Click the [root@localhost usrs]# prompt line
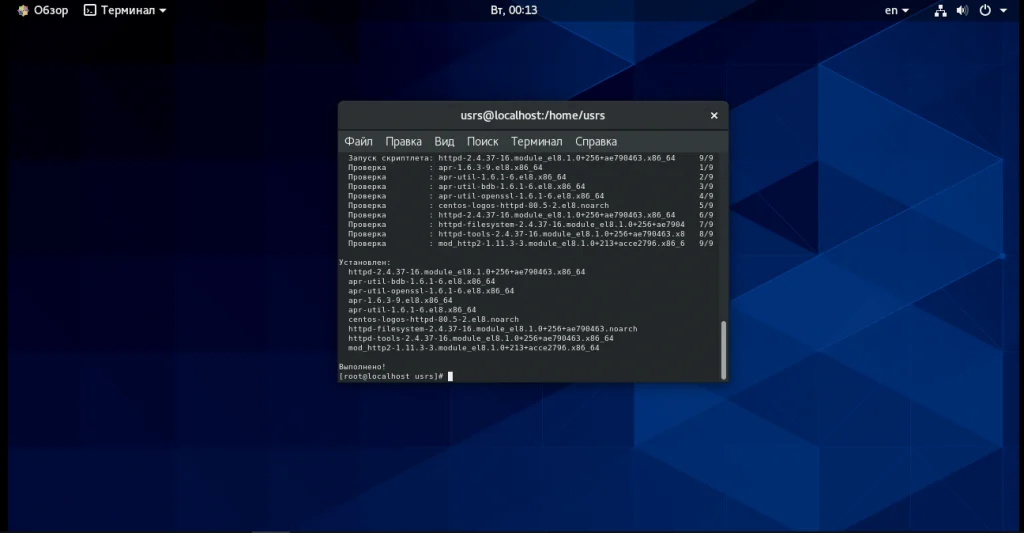This screenshot has width=1024, height=533. pos(391,376)
